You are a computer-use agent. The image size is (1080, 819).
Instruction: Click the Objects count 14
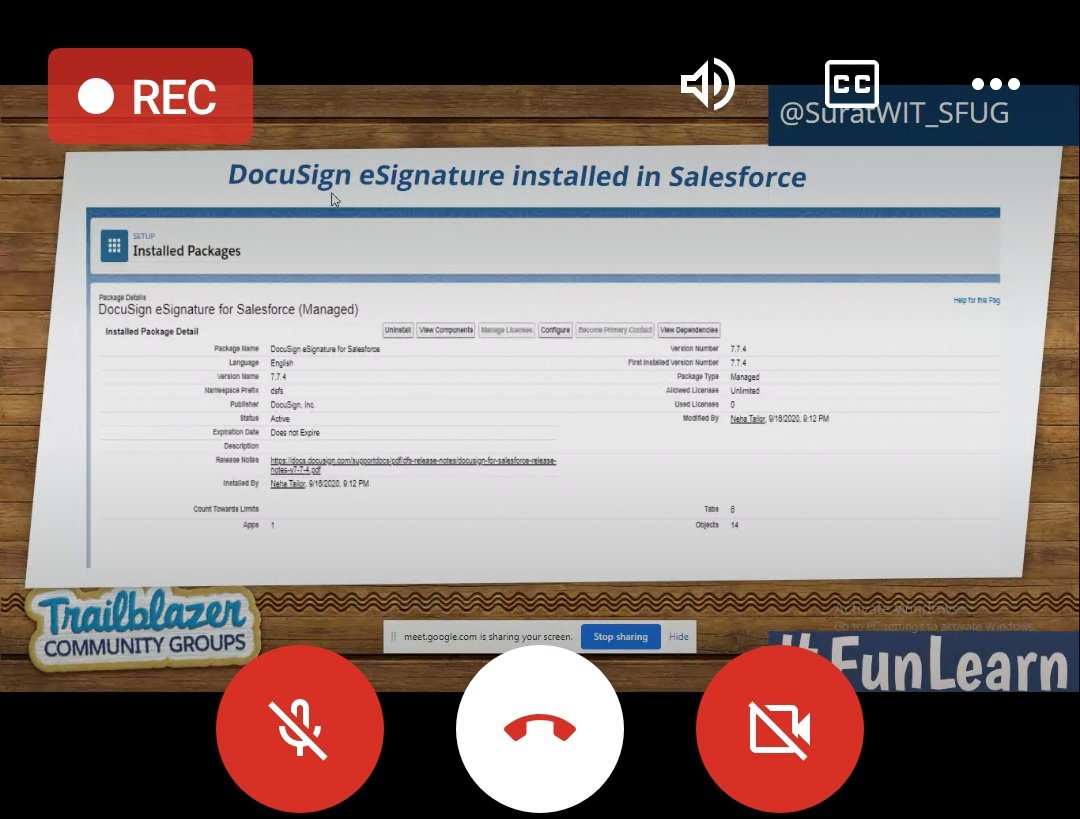pos(735,525)
